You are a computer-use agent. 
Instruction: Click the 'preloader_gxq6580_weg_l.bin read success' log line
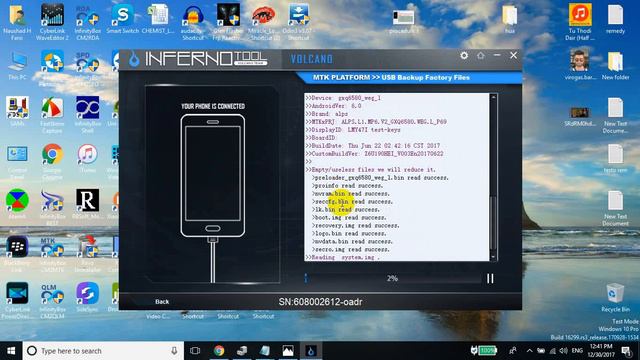click(380, 178)
